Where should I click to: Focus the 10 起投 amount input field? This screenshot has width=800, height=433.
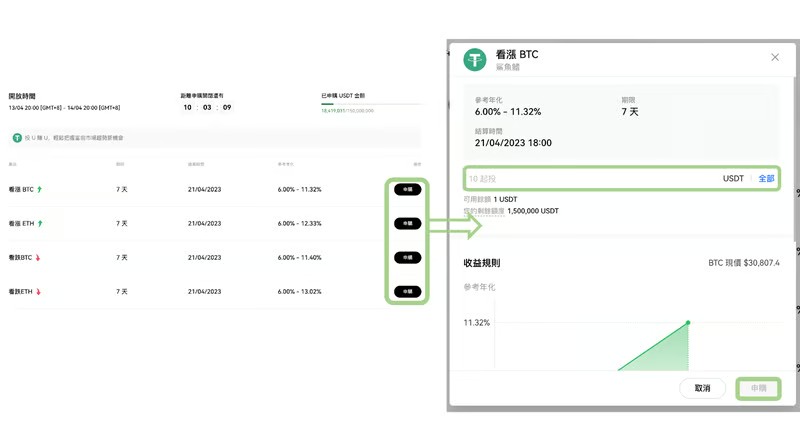[590, 179]
